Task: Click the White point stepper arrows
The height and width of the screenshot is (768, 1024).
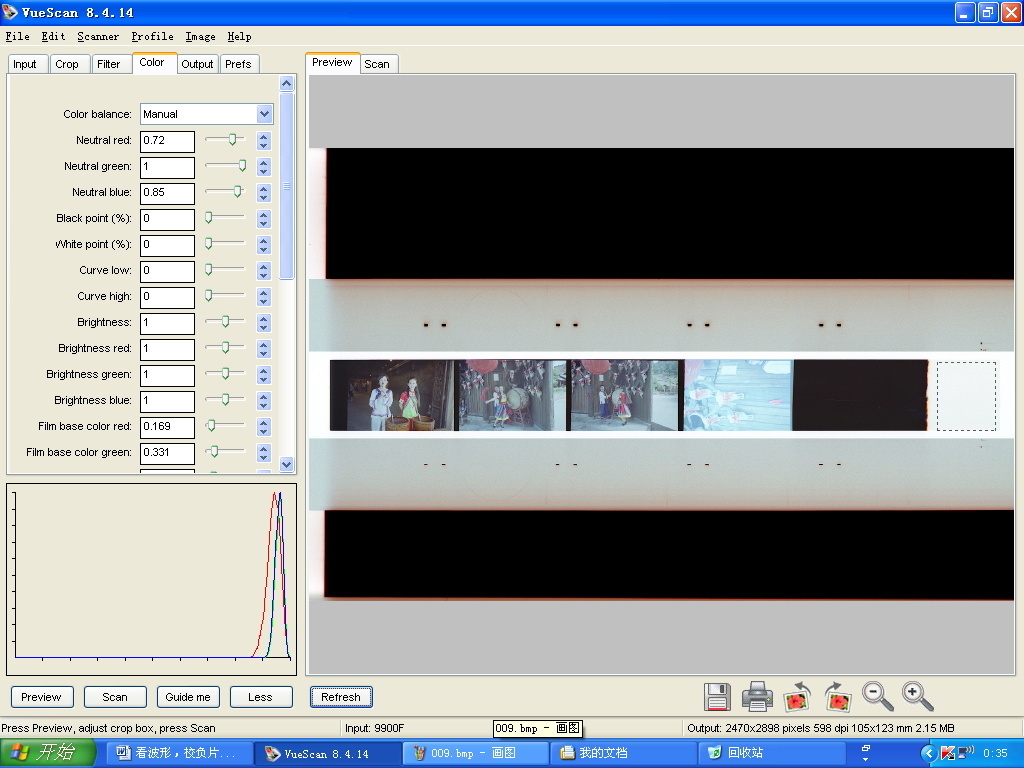Action: 264,245
